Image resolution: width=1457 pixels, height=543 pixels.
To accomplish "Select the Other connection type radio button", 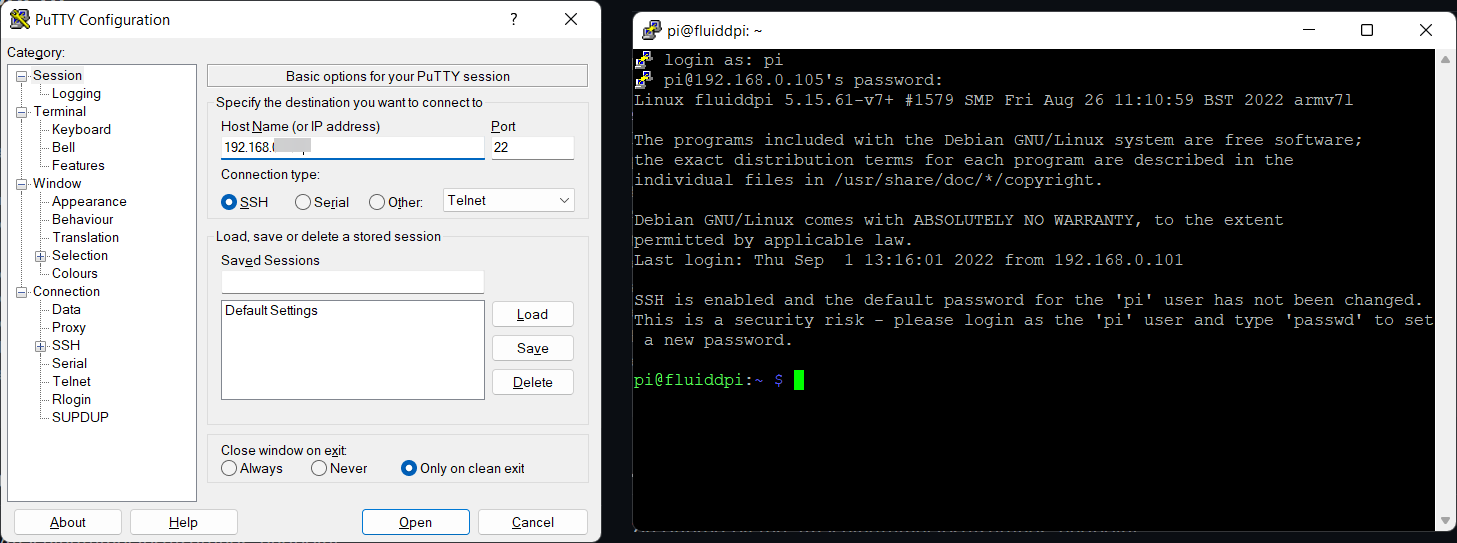I will pos(377,202).
